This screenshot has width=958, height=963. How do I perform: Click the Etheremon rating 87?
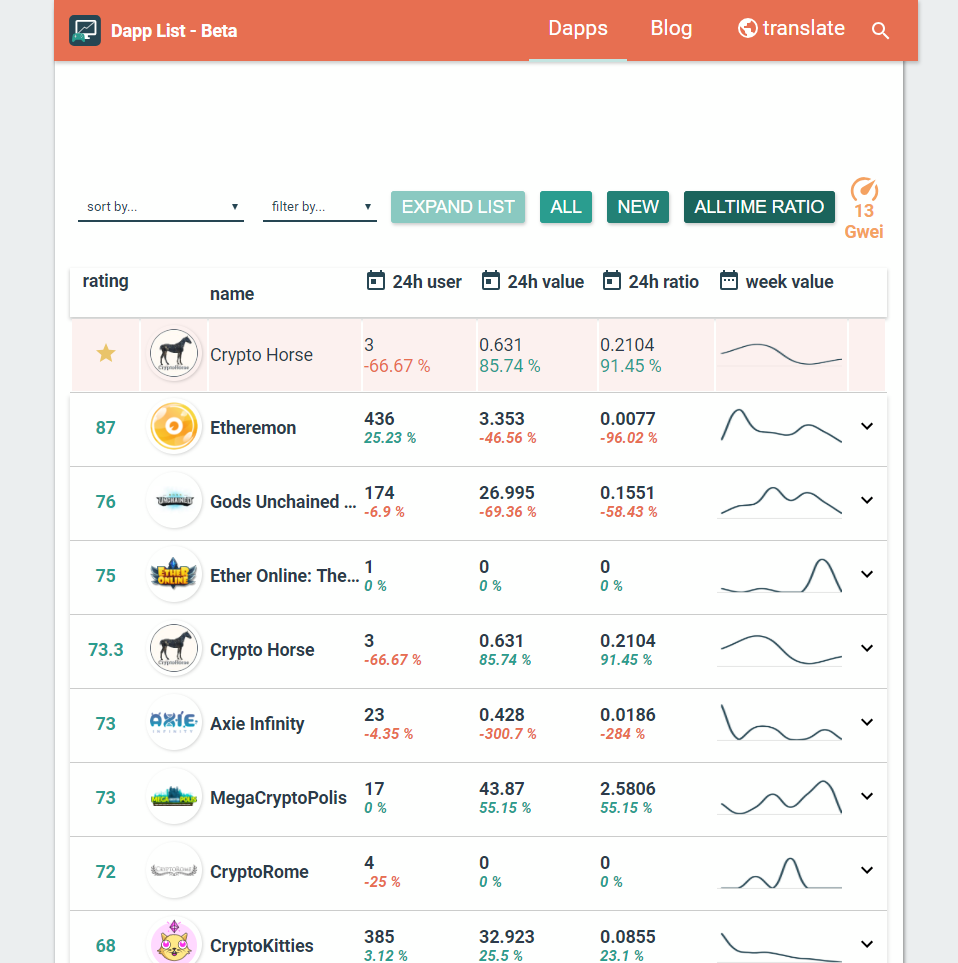tap(106, 428)
